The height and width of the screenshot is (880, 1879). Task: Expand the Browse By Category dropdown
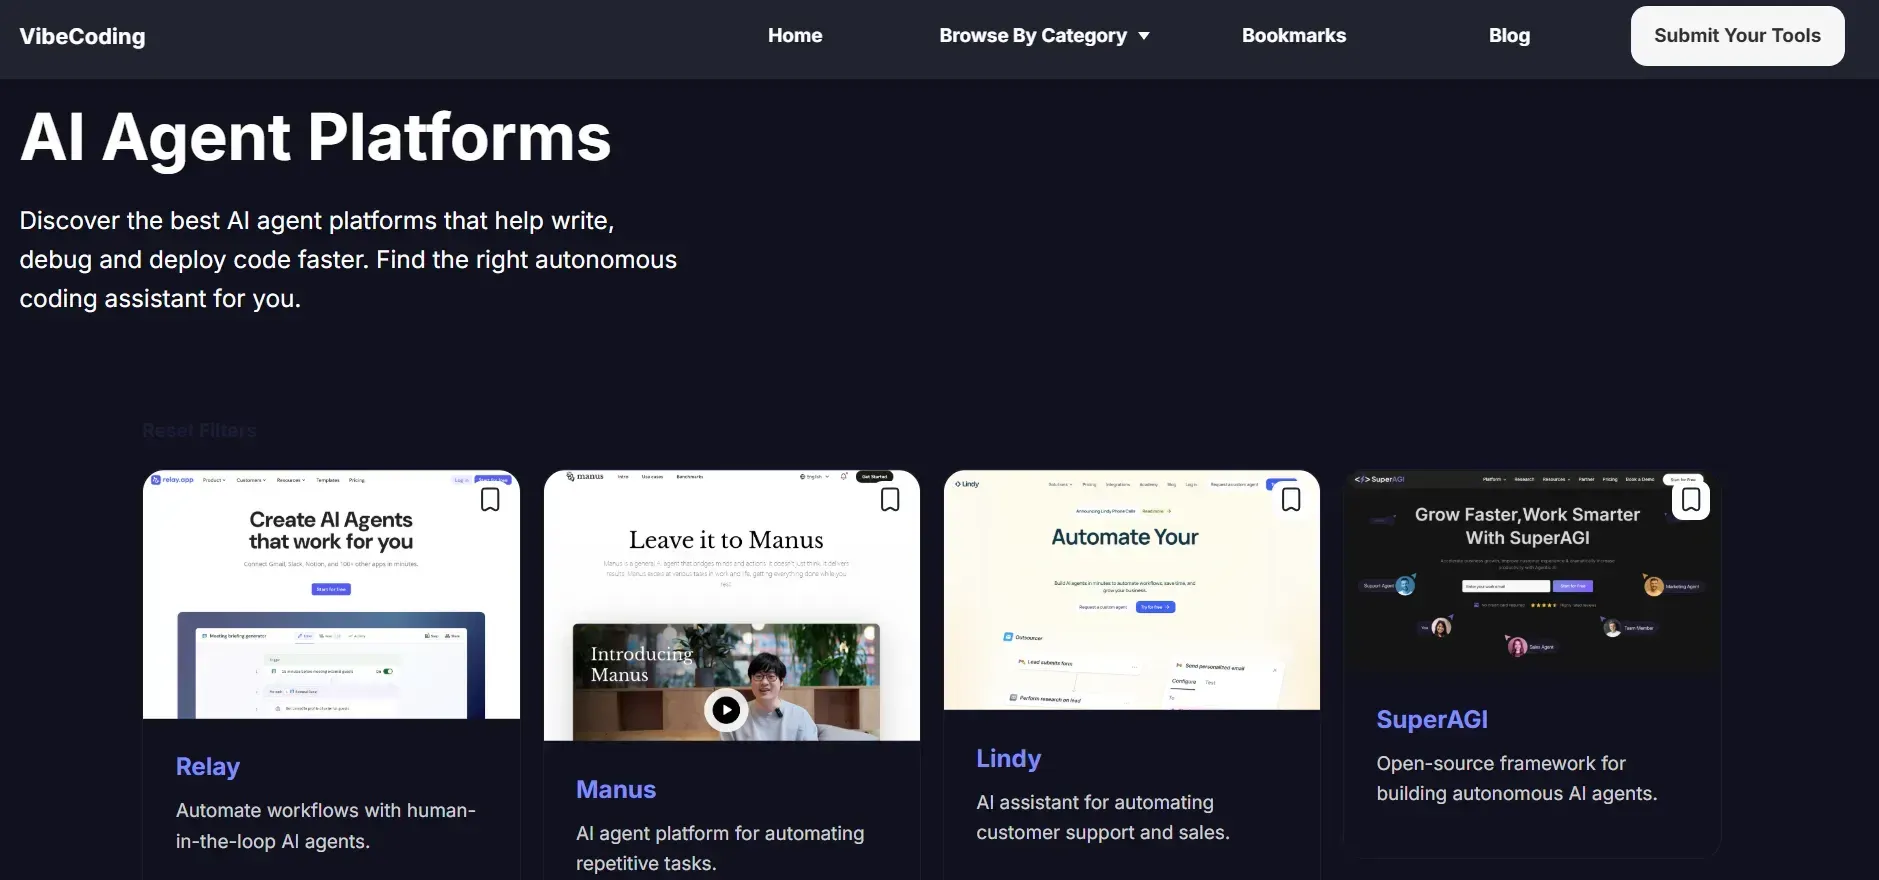1044,36
